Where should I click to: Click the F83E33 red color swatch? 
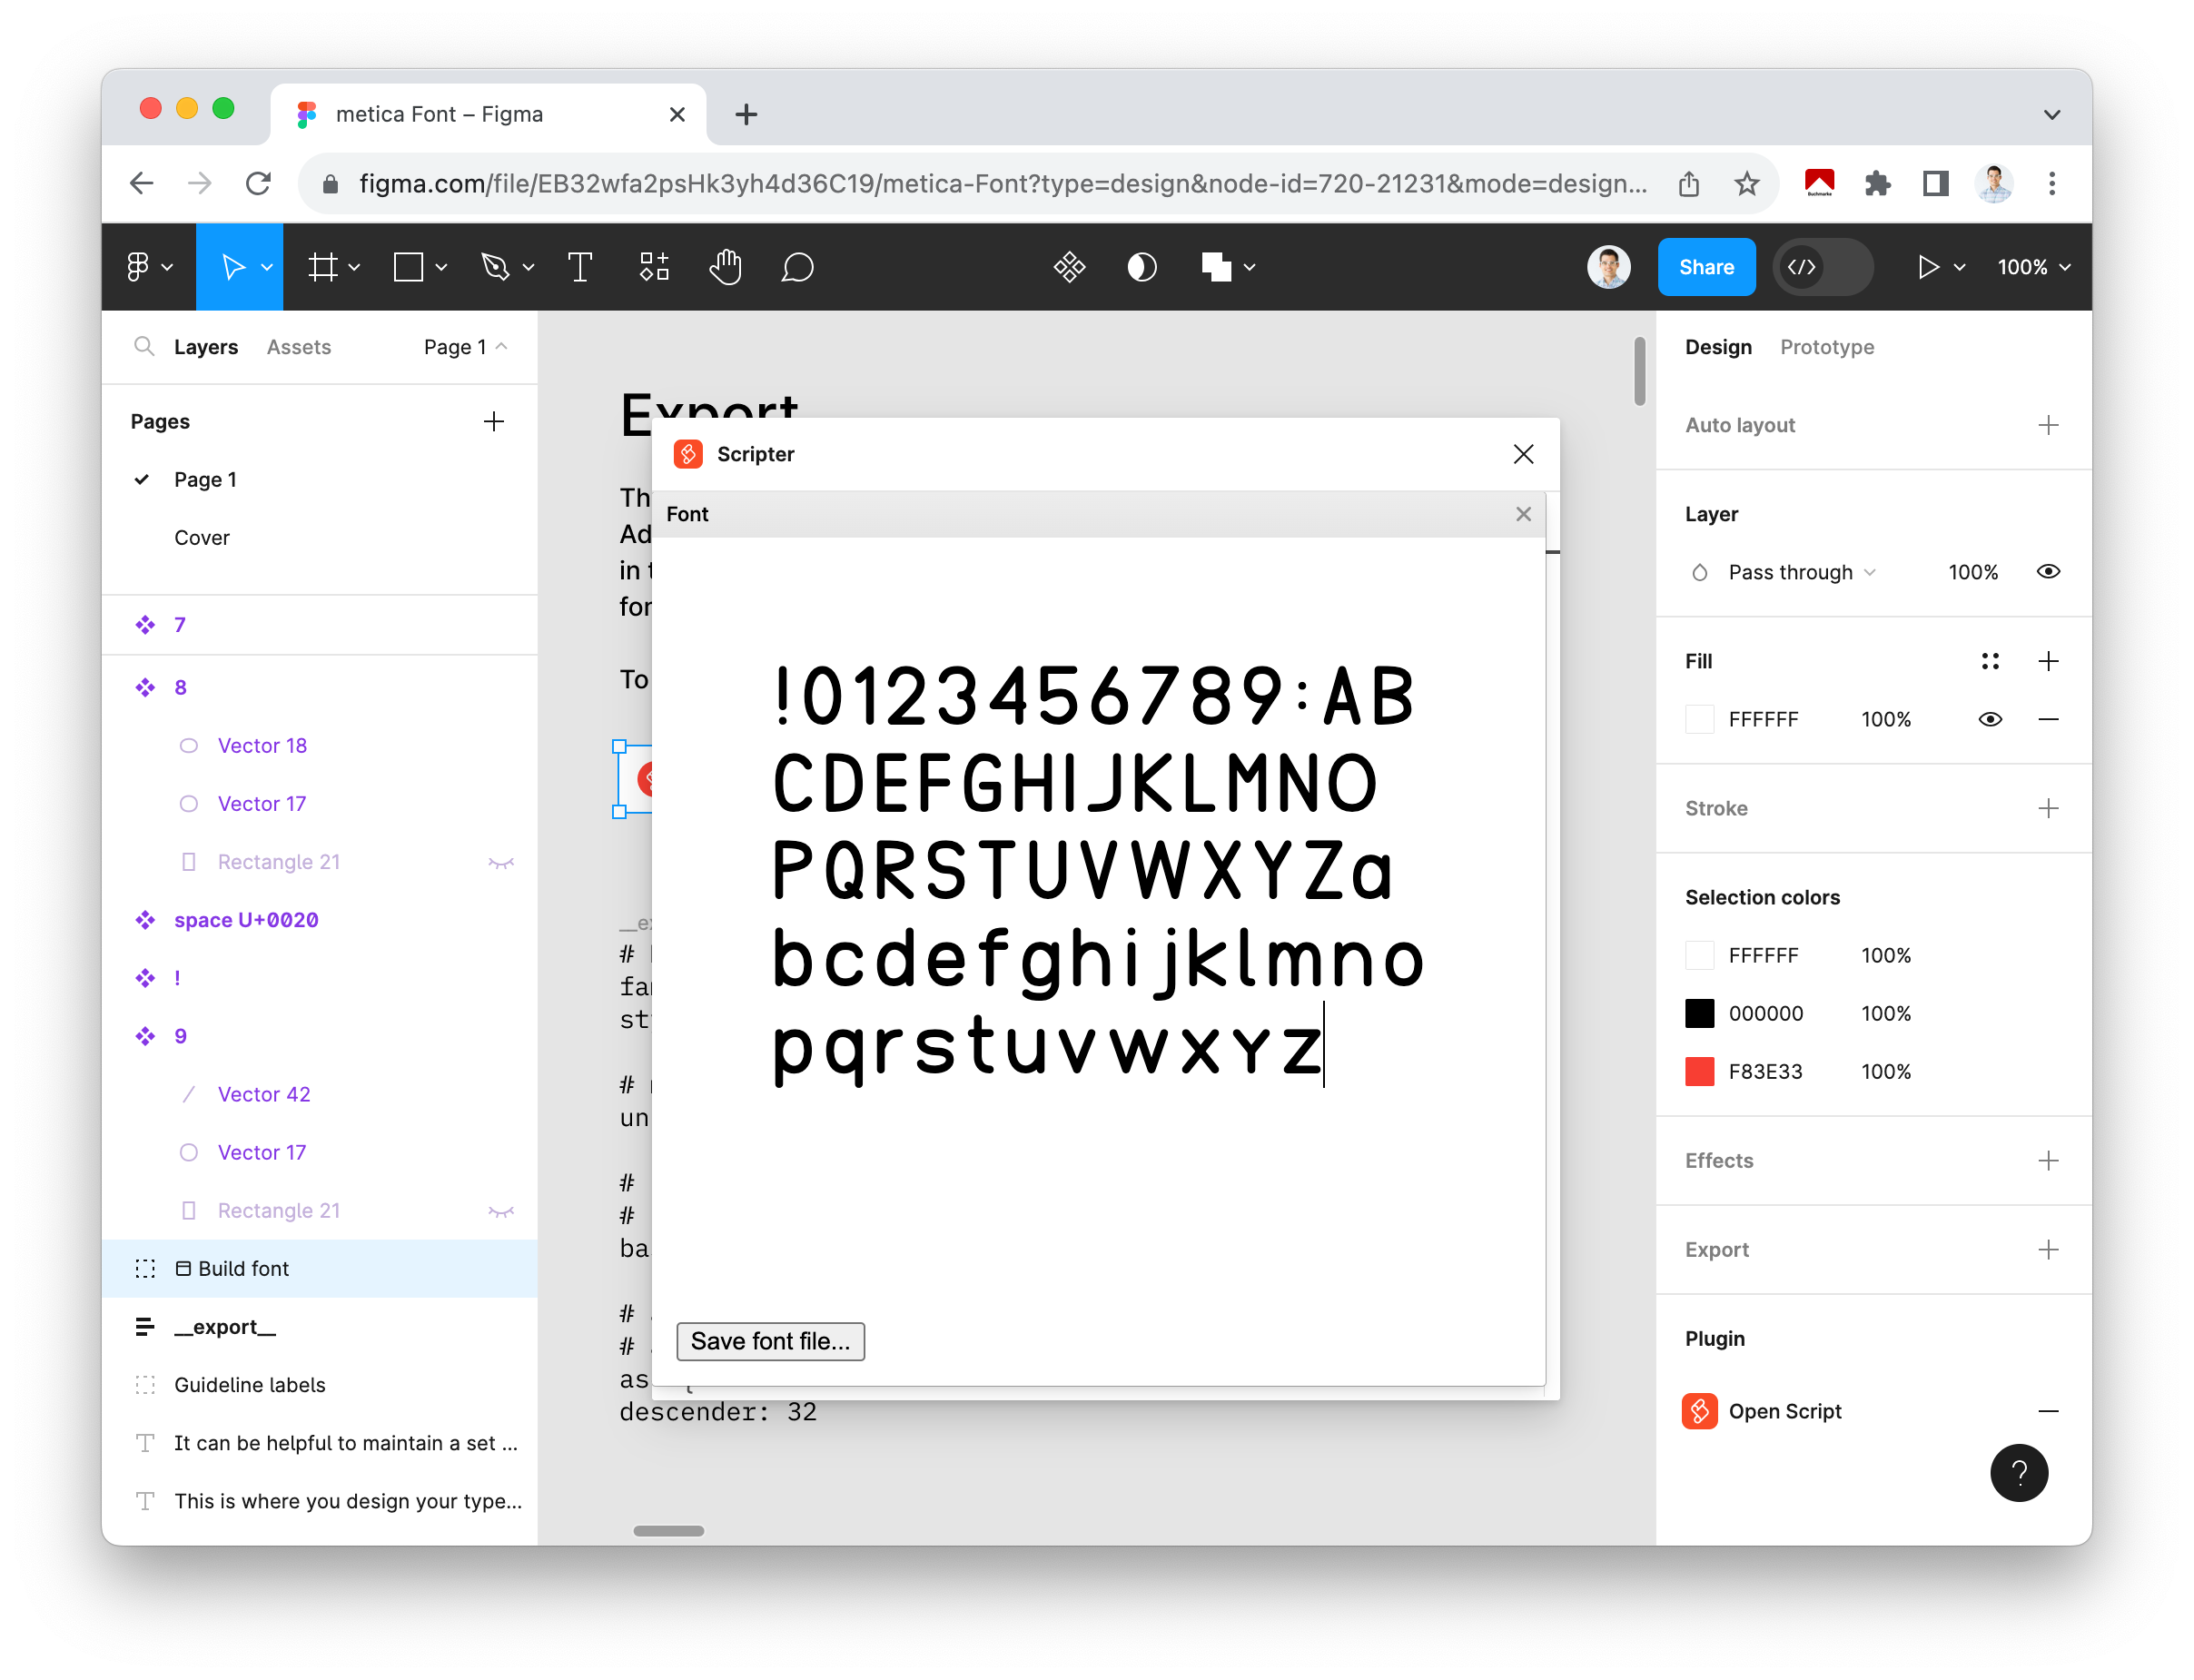coord(1699,1071)
